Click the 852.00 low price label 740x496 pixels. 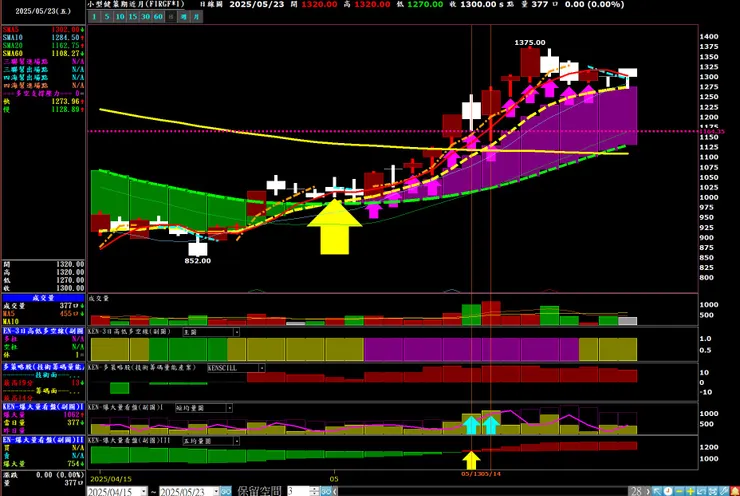[x=198, y=261]
